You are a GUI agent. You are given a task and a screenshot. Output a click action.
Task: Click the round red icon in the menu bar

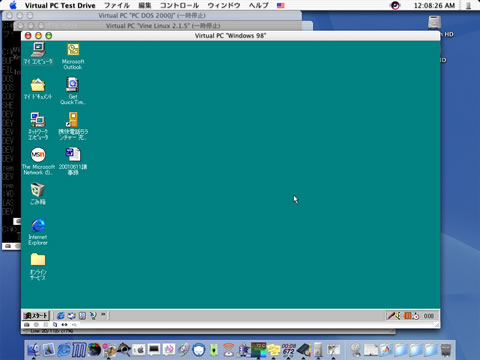pos(395,5)
